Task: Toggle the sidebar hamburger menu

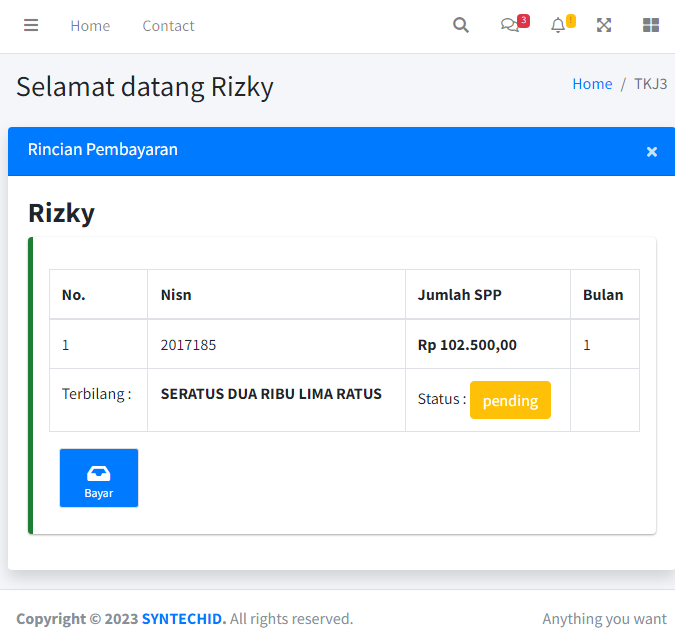Action: tap(31, 26)
